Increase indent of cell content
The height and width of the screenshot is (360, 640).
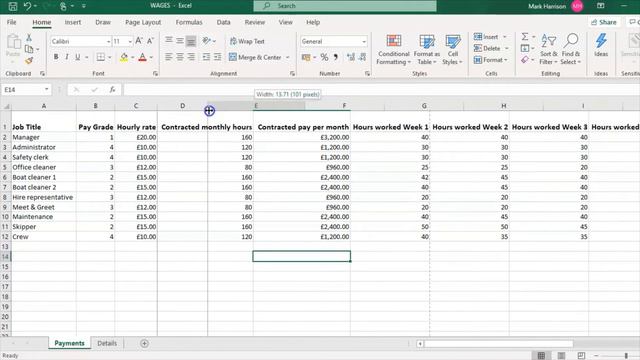click(218, 57)
